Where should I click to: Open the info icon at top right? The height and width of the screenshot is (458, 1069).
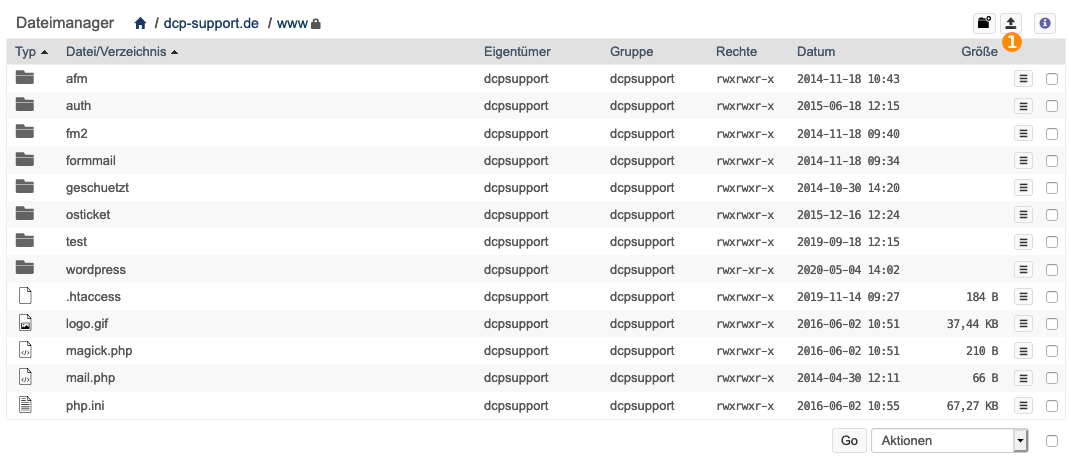(x=1044, y=23)
